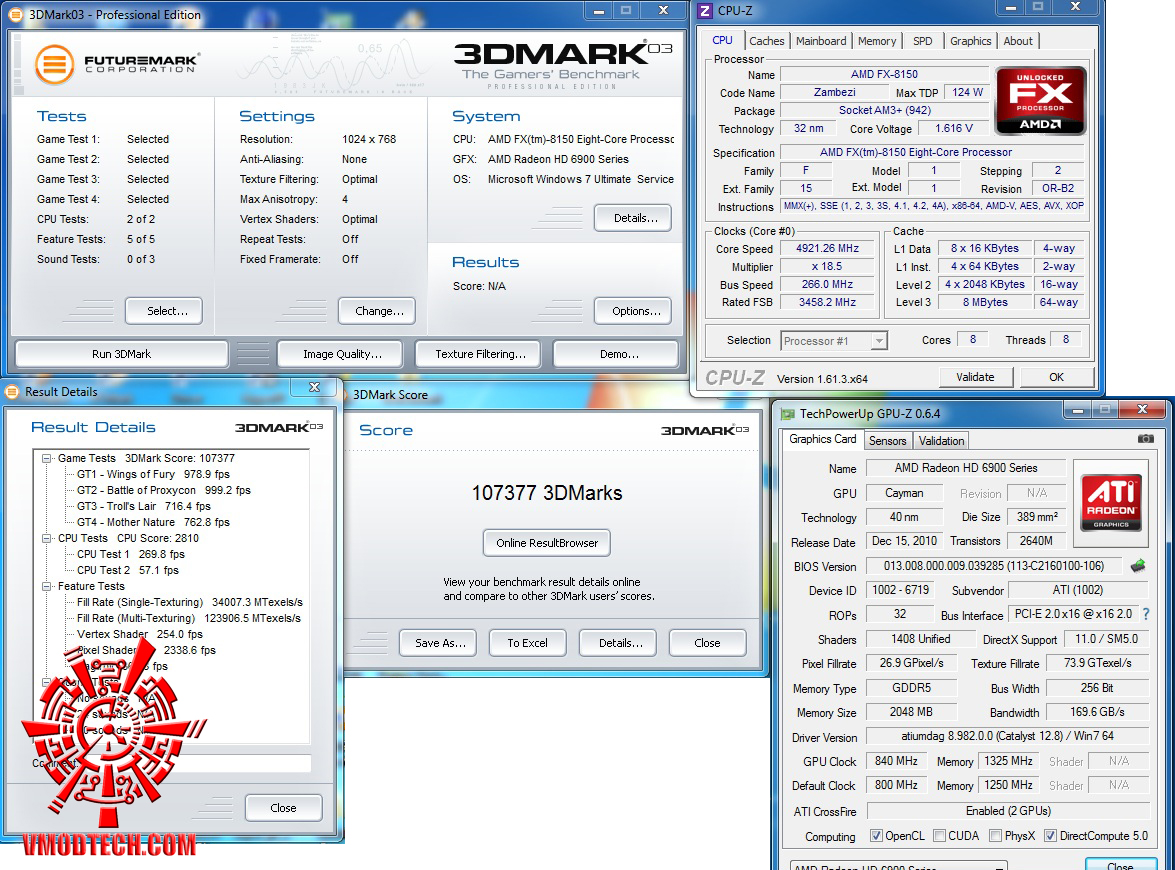Image resolution: width=1175 pixels, height=870 pixels.
Task: Toggle the CUDA checkbox in GPU-Z
Action: [x=939, y=836]
